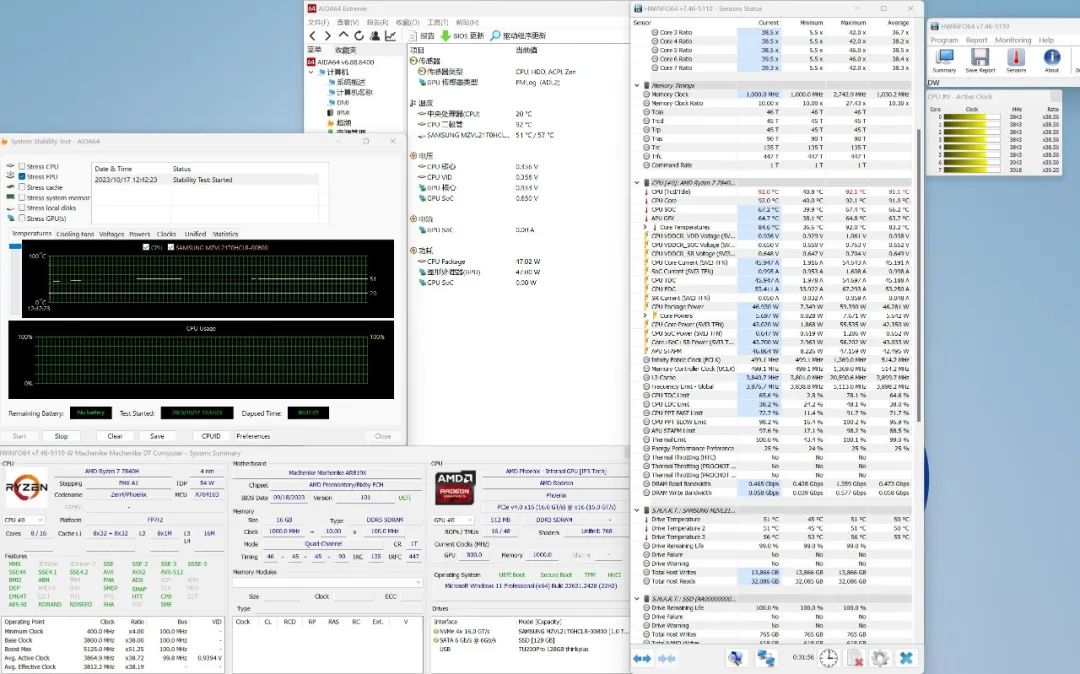1080x674 pixels.
Task: Switch to the Voltages tab
Action: click(x=111, y=234)
